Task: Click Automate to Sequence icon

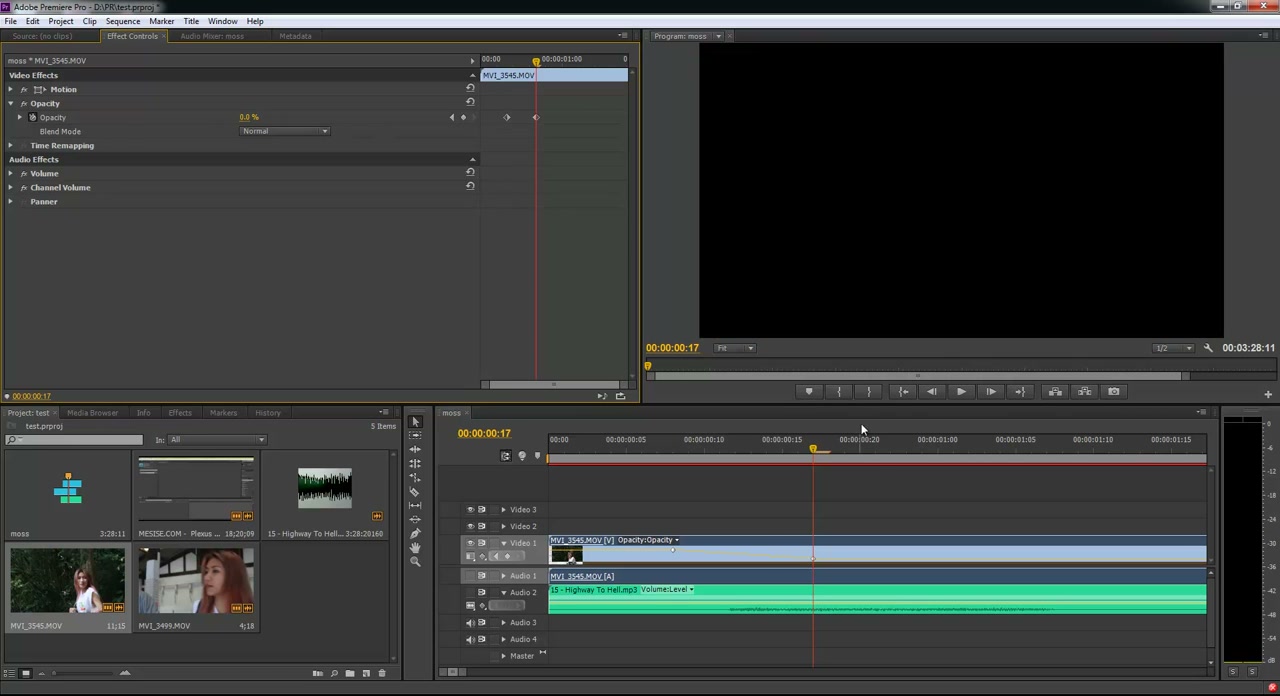Action: [x=317, y=673]
